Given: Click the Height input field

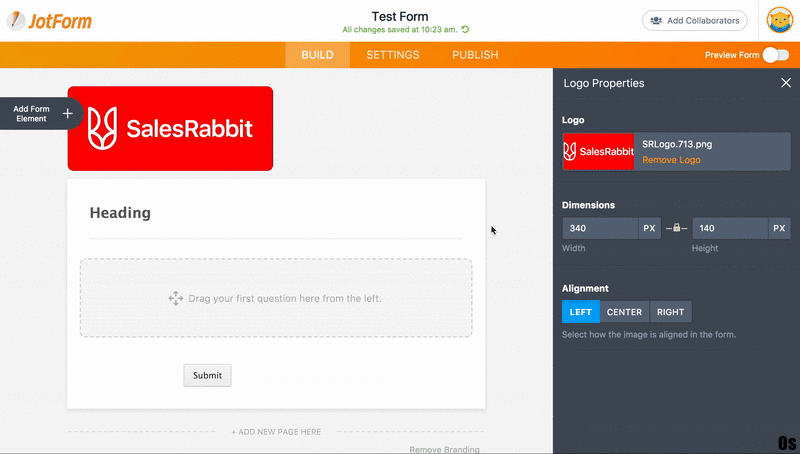Looking at the screenshot, I should pos(730,228).
